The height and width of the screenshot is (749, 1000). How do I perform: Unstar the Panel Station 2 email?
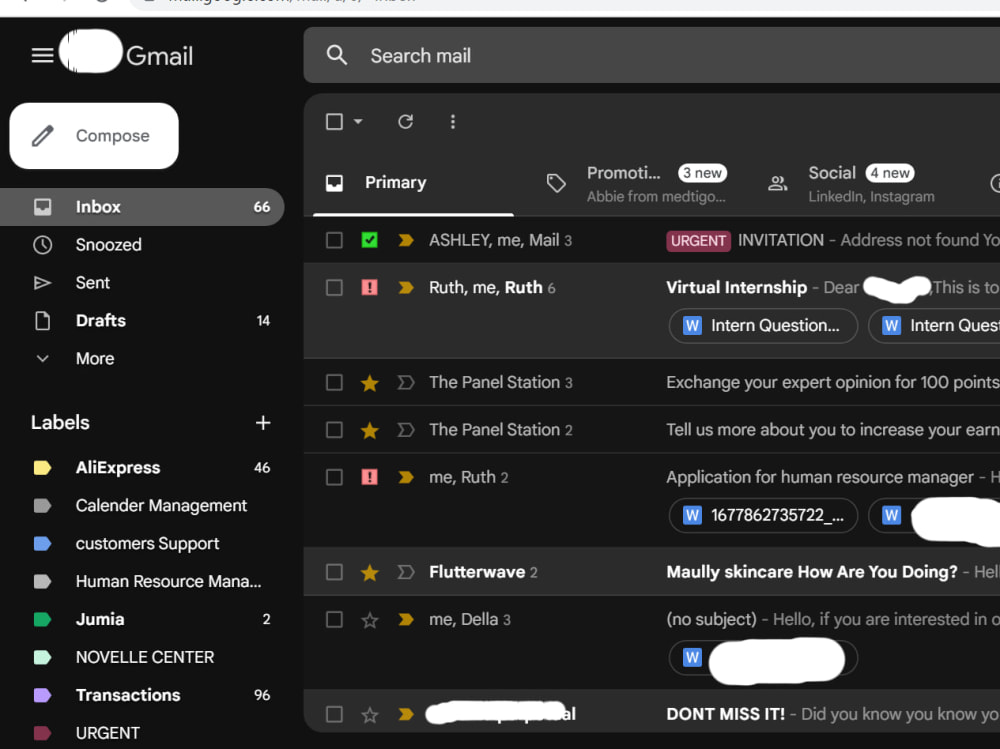369,430
